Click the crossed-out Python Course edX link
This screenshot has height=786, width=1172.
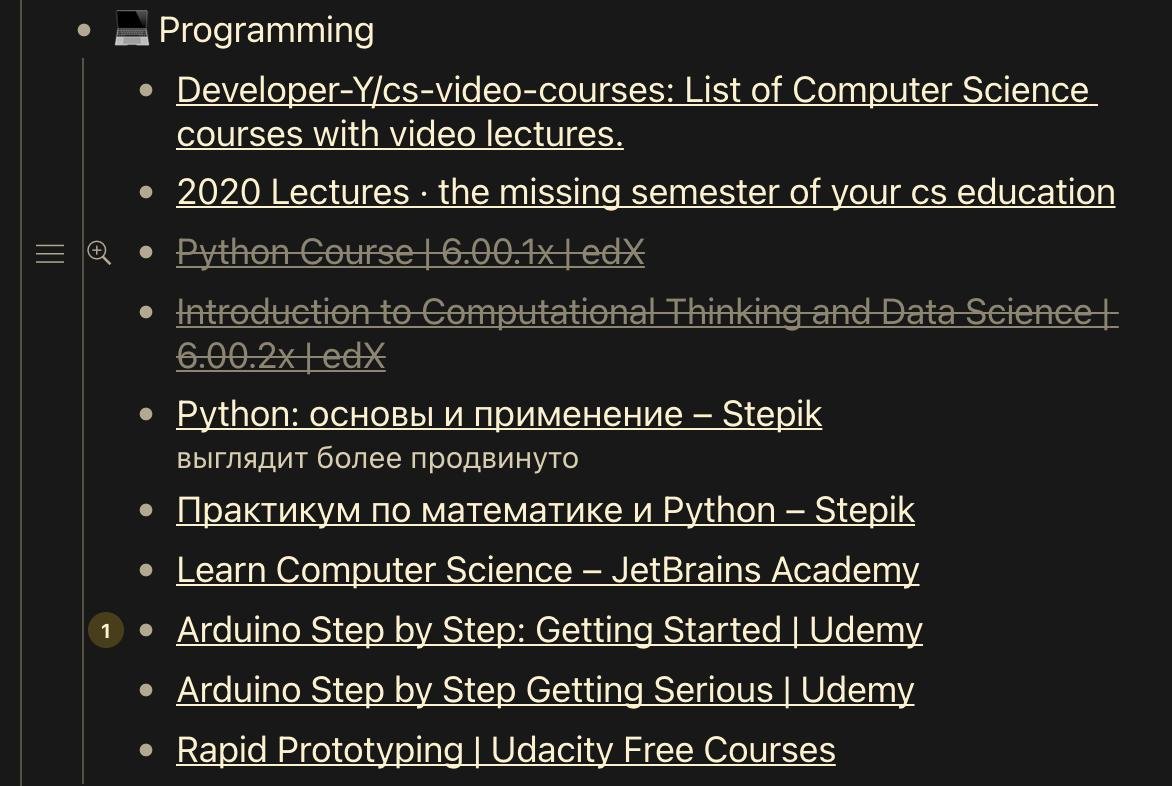pyautogui.click(x=410, y=254)
